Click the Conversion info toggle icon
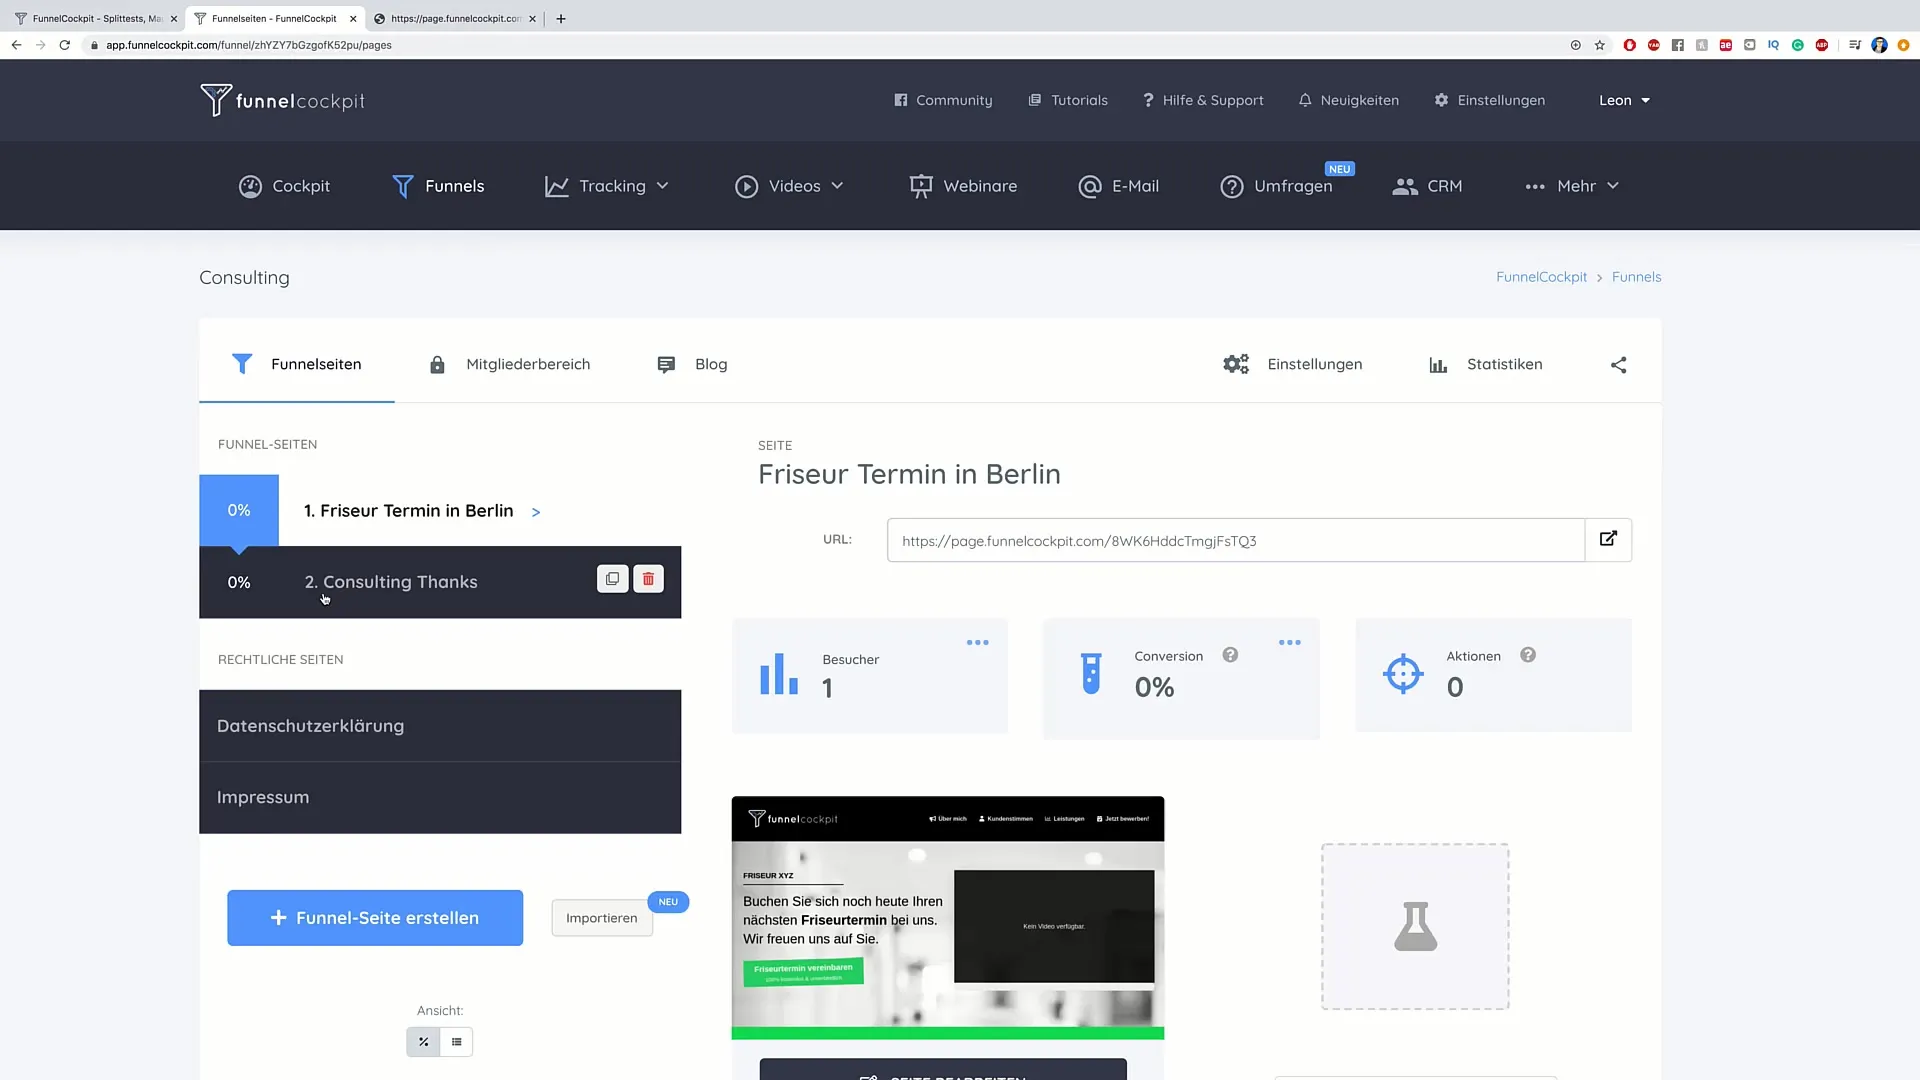Screen dimensions: 1920x1080 tap(1229, 655)
